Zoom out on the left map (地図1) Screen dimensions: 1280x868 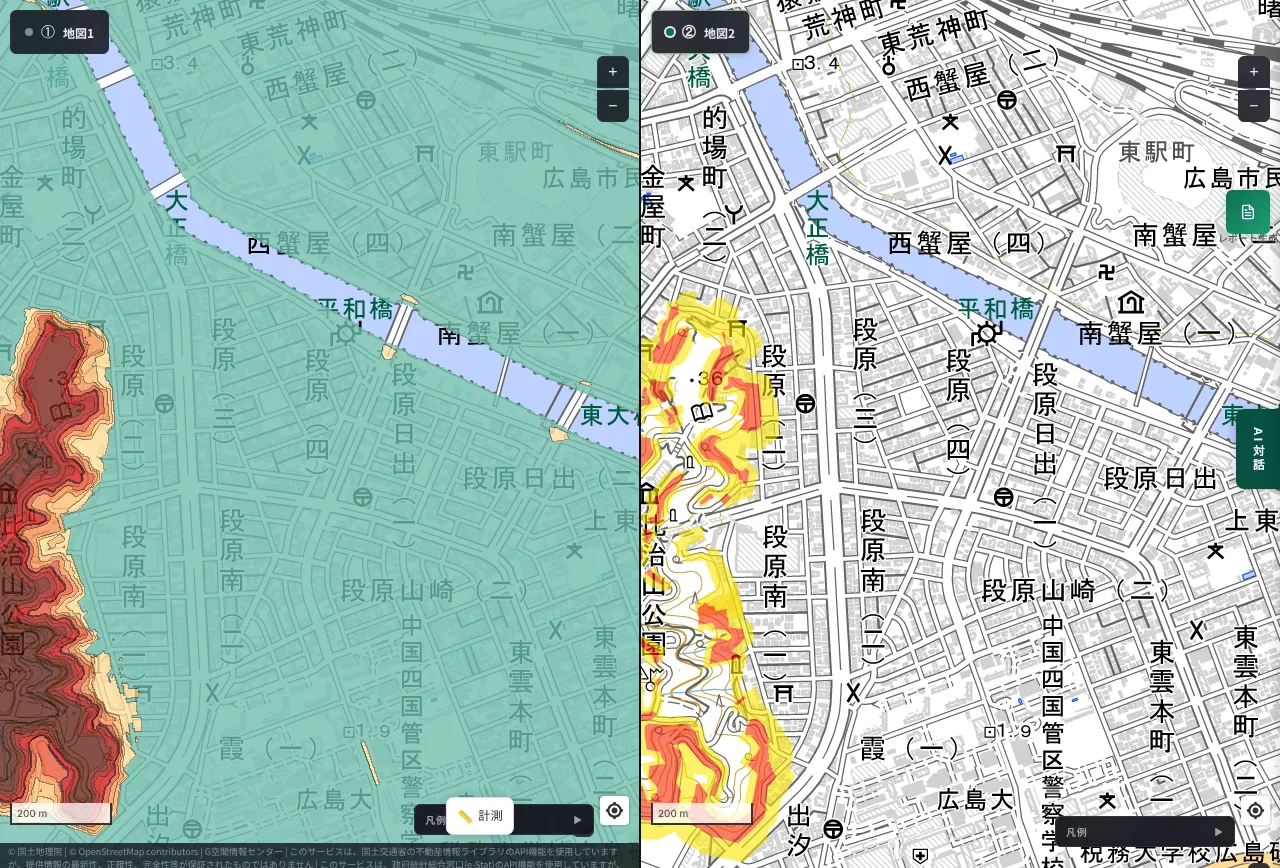click(613, 105)
